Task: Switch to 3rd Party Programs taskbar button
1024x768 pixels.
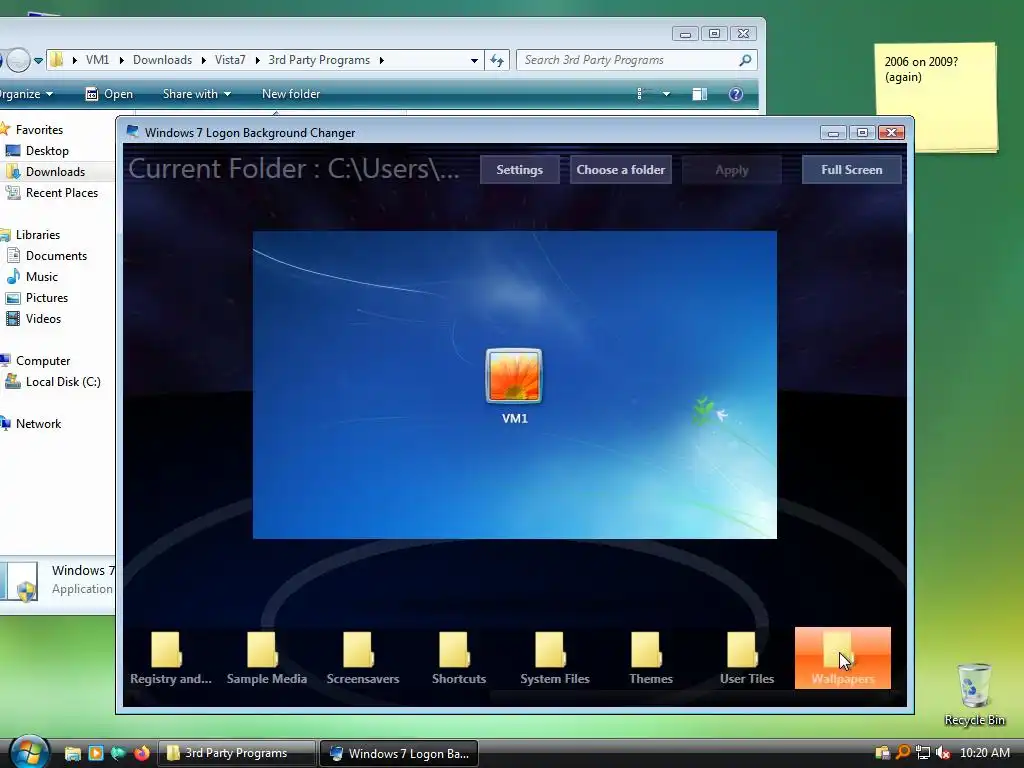Action: click(237, 753)
